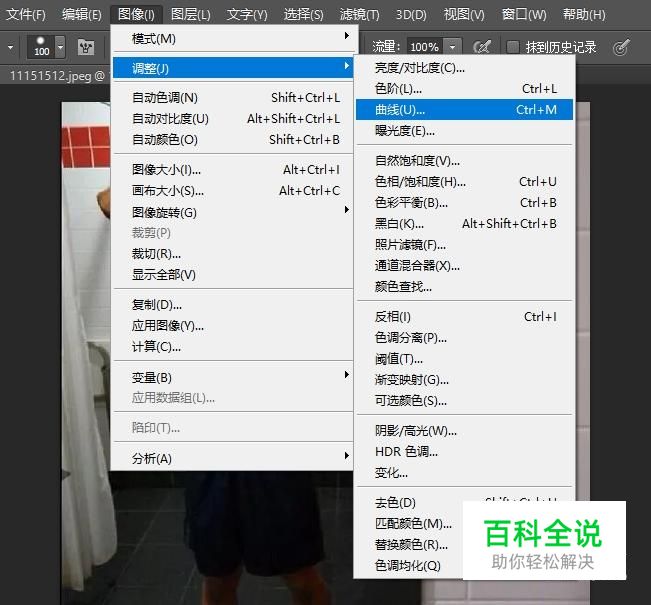Choose 反相(I)
The height and width of the screenshot is (605, 651).
tap(464, 316)
